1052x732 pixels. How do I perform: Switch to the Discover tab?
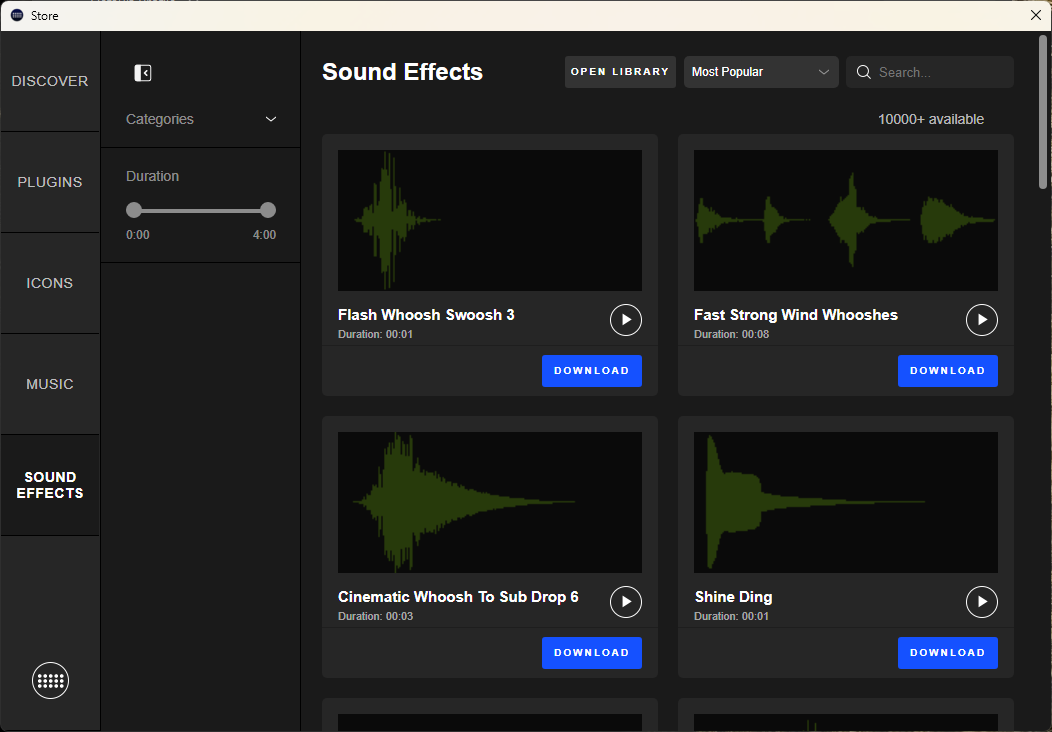50,81
